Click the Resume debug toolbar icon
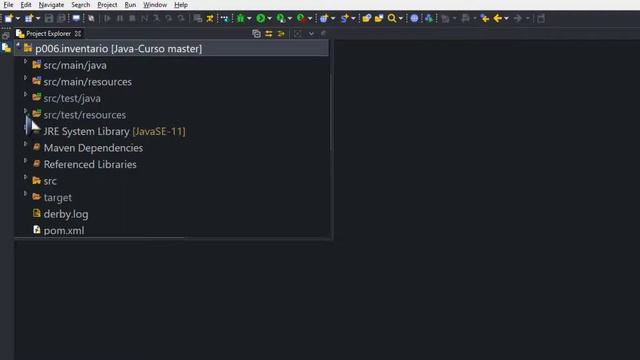The height and width of the screenshot is (360, 640). [x=107, y=18]
